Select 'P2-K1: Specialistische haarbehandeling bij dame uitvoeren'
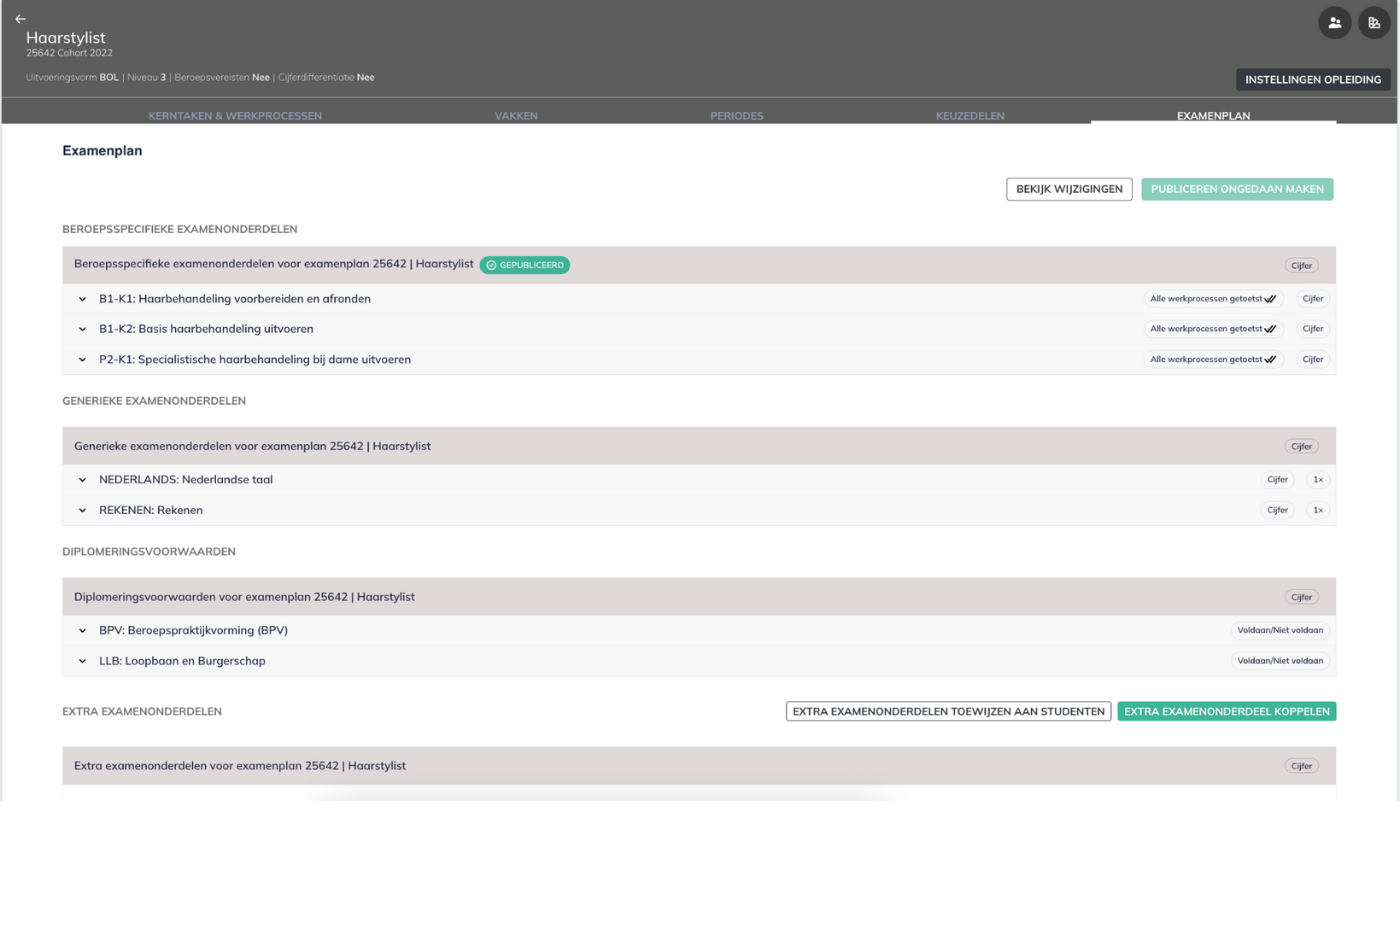Viewport: 1400px width, 940px height. (x=255, y=360)
